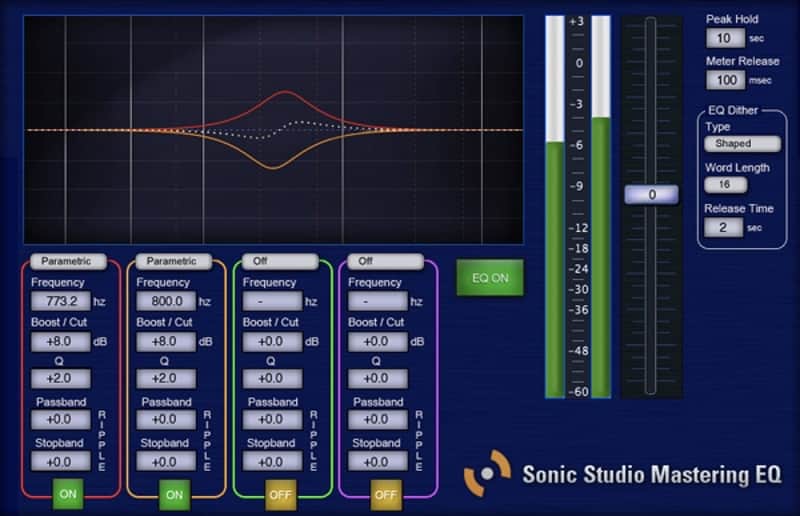
Task: Toggle the EQ ON master button
Action: (490, 278)
